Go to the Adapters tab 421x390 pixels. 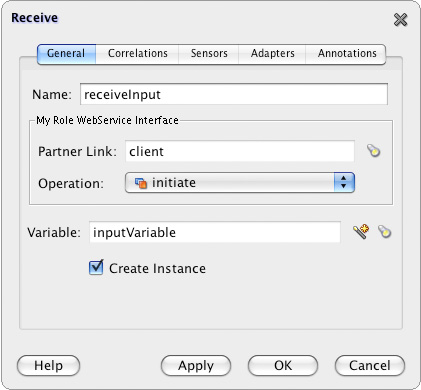click(272, 53)
